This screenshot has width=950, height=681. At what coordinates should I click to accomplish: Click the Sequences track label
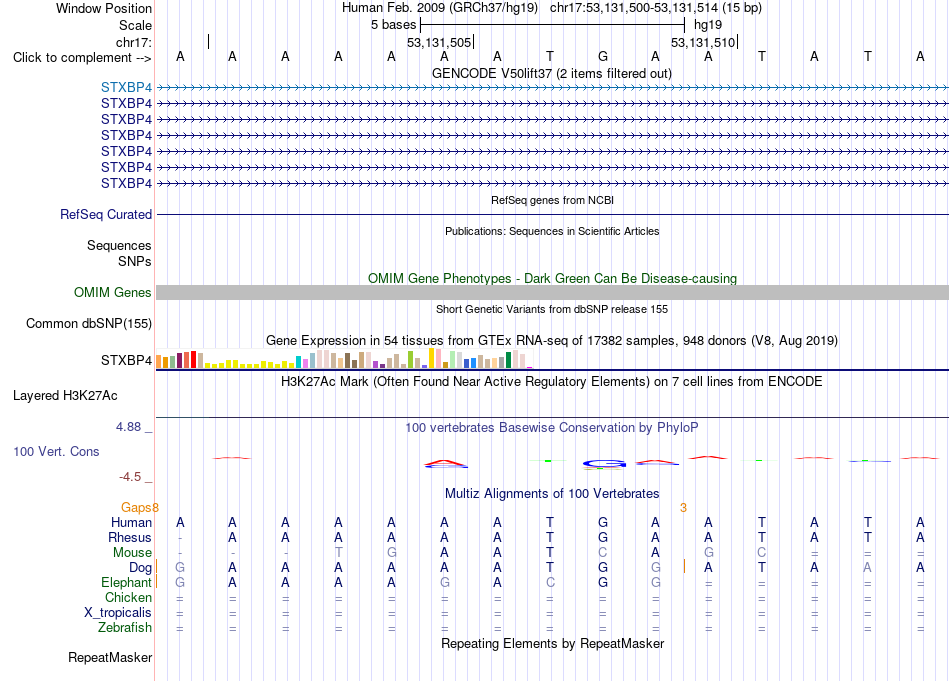coord(119,245)
